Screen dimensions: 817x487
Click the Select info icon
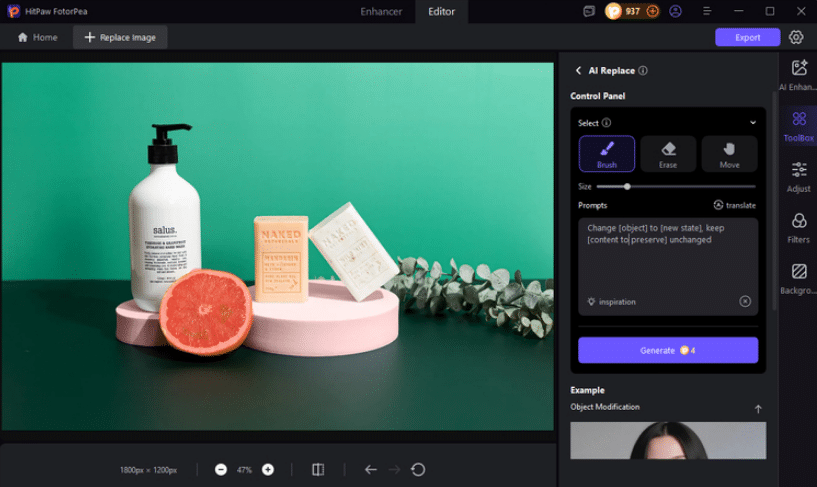point(606,123)
